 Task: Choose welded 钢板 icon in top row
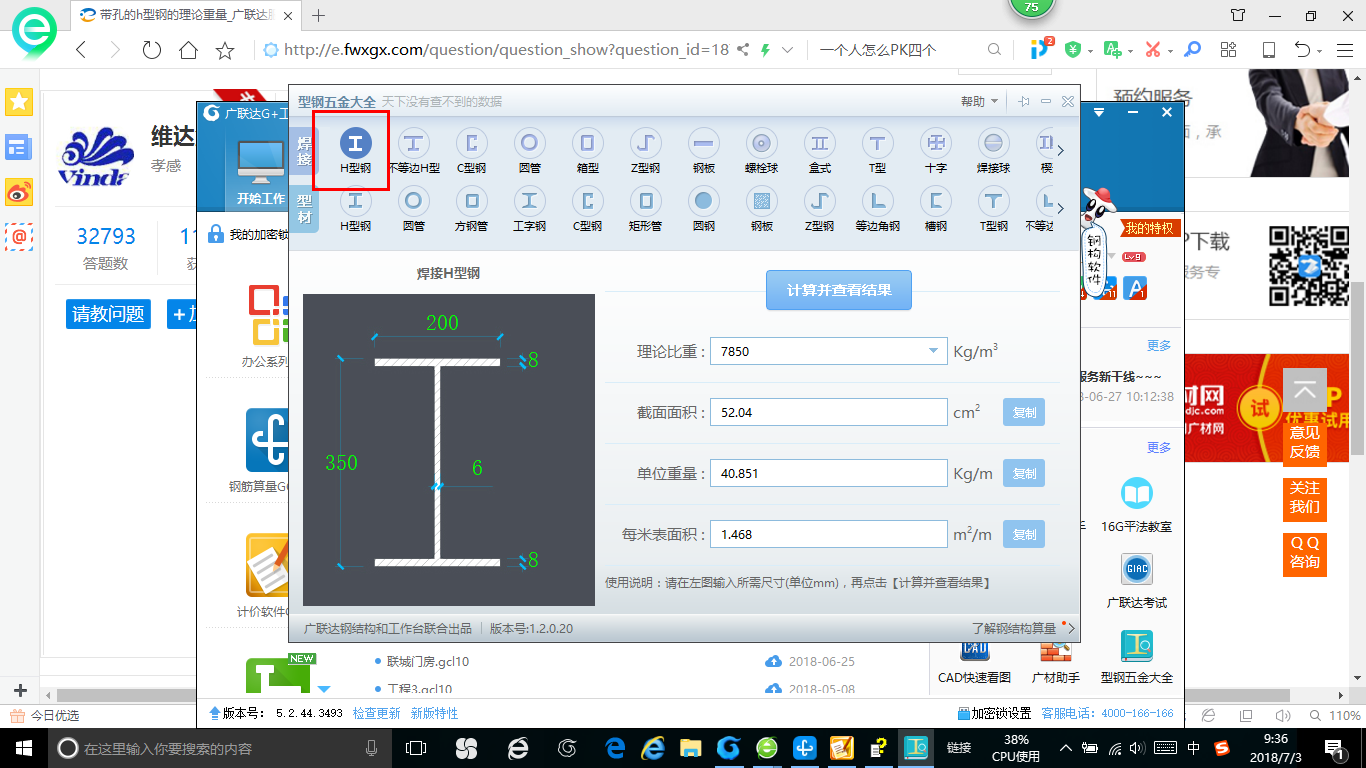pos(703,151)
